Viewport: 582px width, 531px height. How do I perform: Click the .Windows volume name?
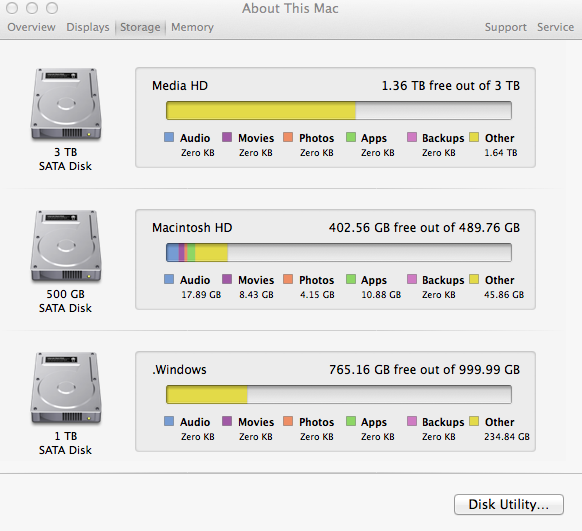point(179,370)
